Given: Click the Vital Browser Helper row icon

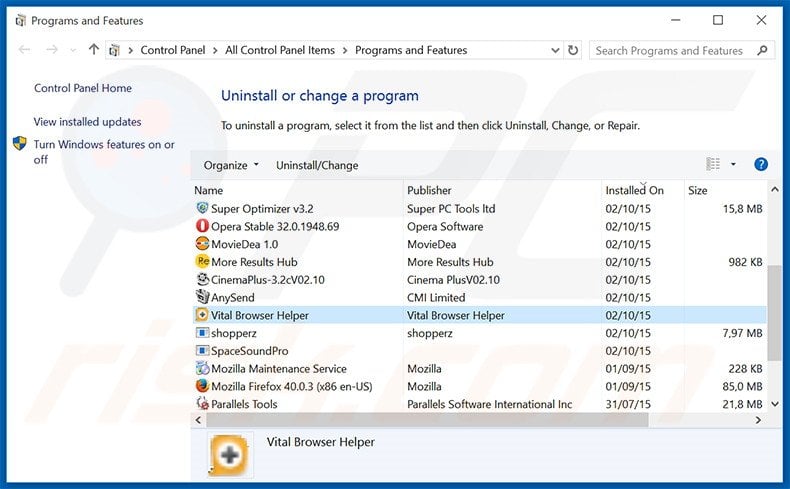Looking at the screenshot, I should pyautogui.click(x=202, y=315).
